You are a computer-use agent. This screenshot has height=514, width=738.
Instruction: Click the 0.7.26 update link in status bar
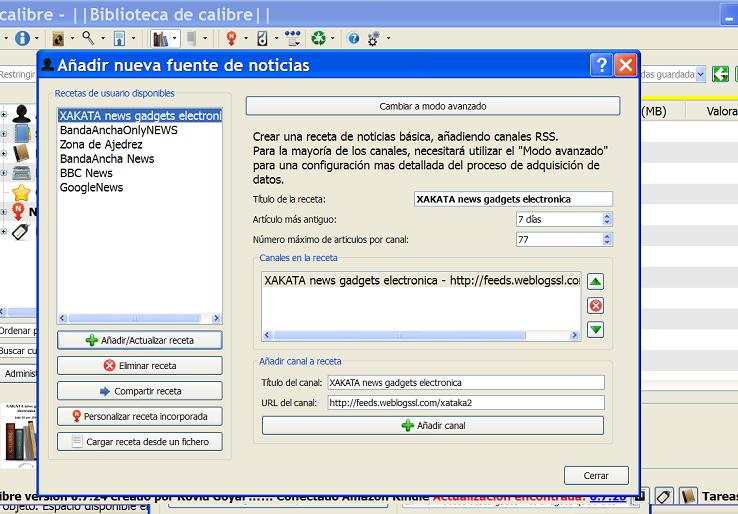tap(608, 496)
